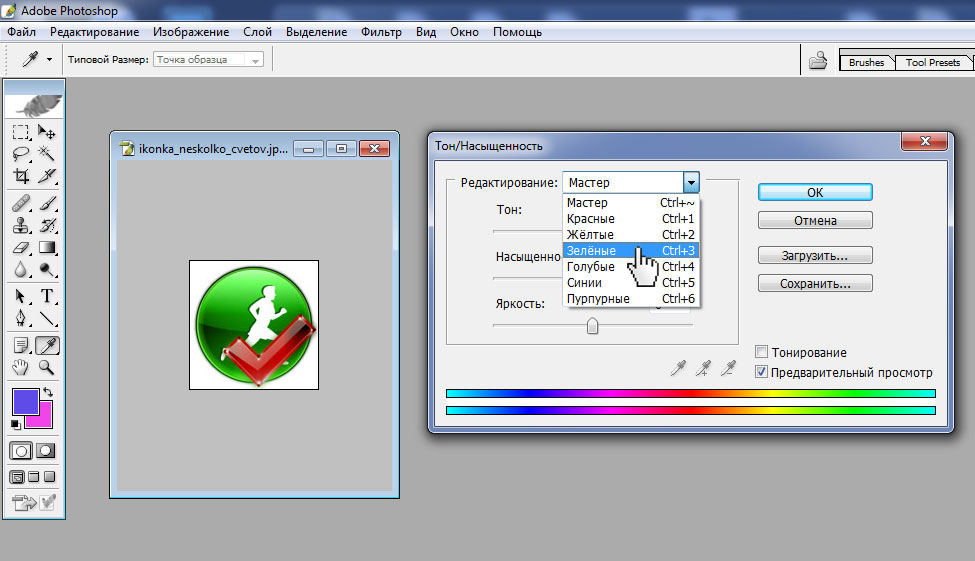This screenshot has height=561, width=975.
Task: Choose Голубые from the dropdown list
Action: [631, 267]
